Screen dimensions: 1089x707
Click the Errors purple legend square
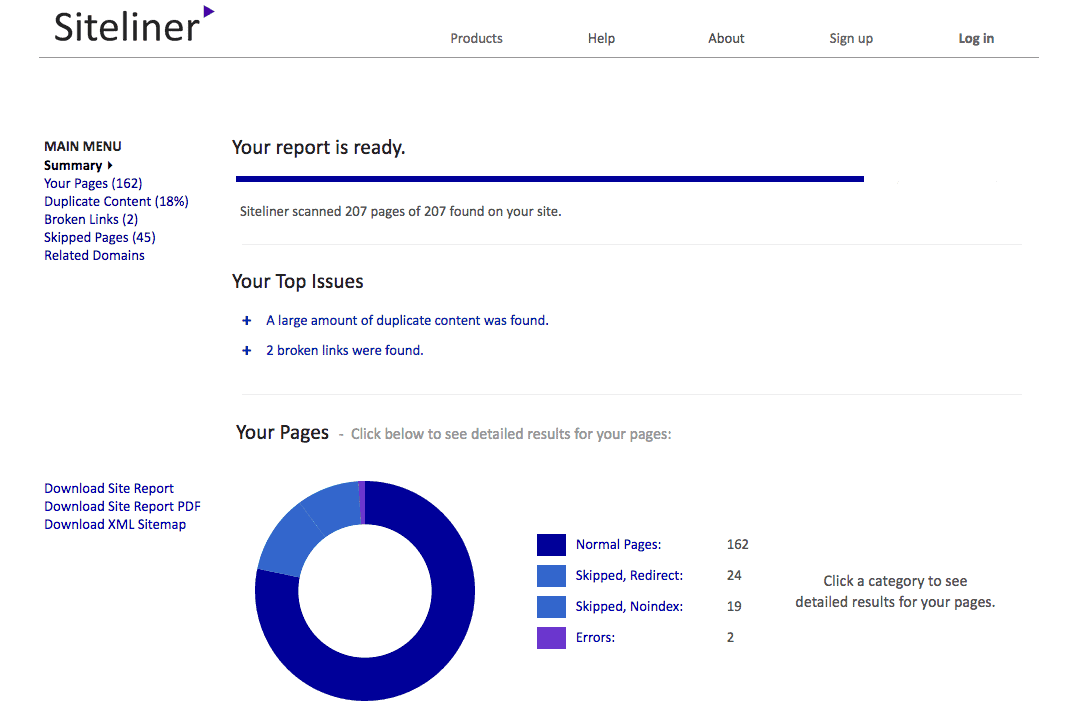(550, 637)
